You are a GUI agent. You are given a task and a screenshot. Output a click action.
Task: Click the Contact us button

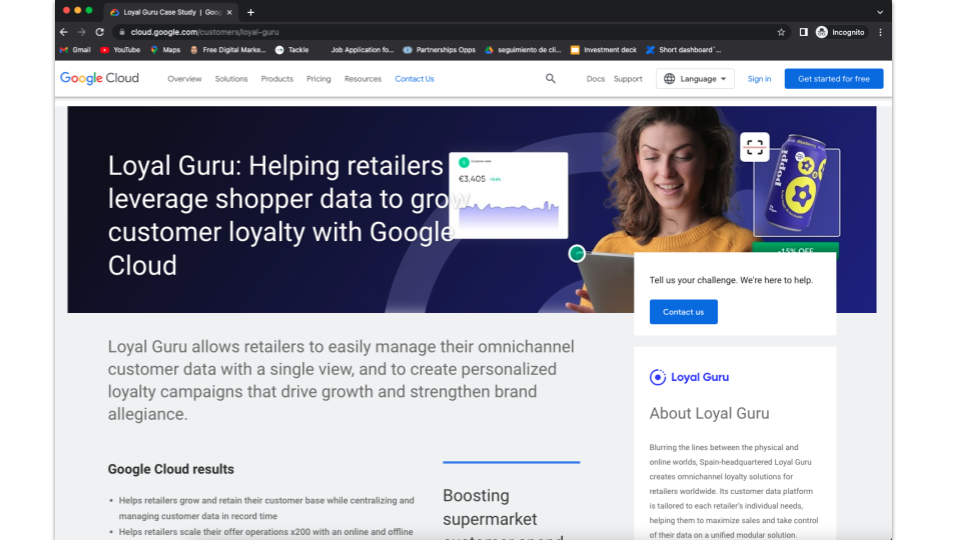683,312
